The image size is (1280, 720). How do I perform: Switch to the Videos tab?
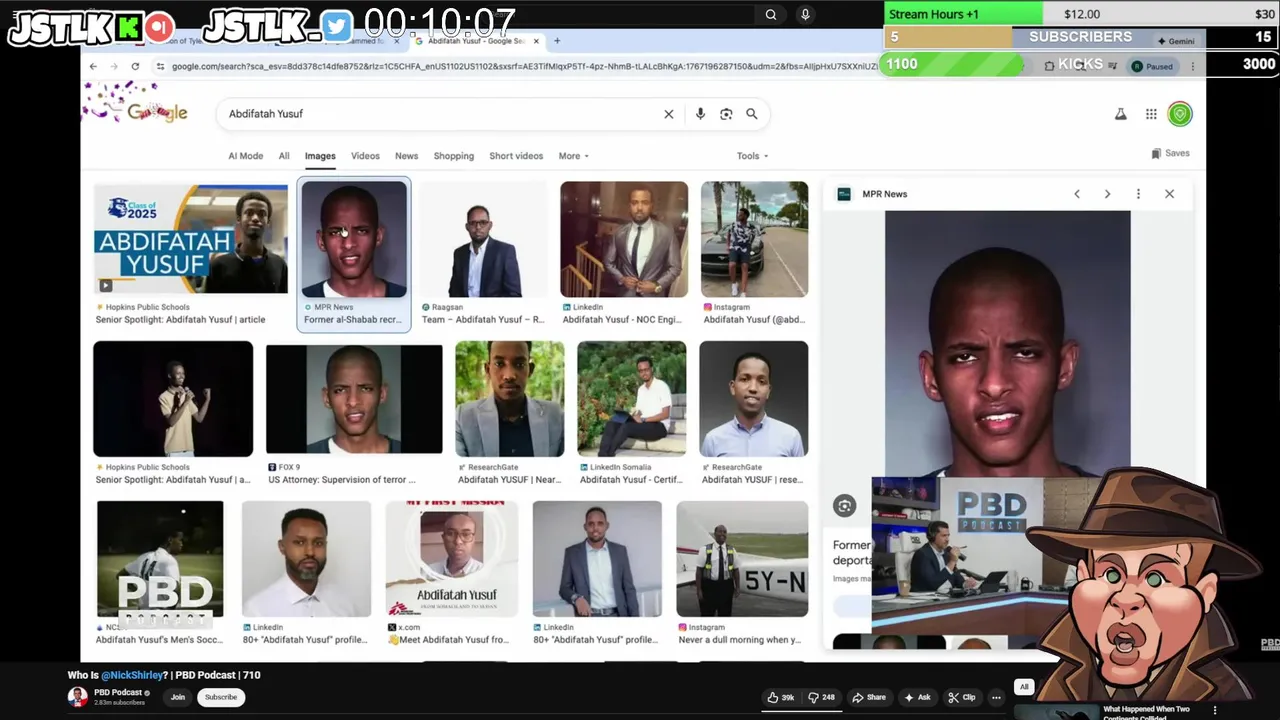click(x=365, y=156)
